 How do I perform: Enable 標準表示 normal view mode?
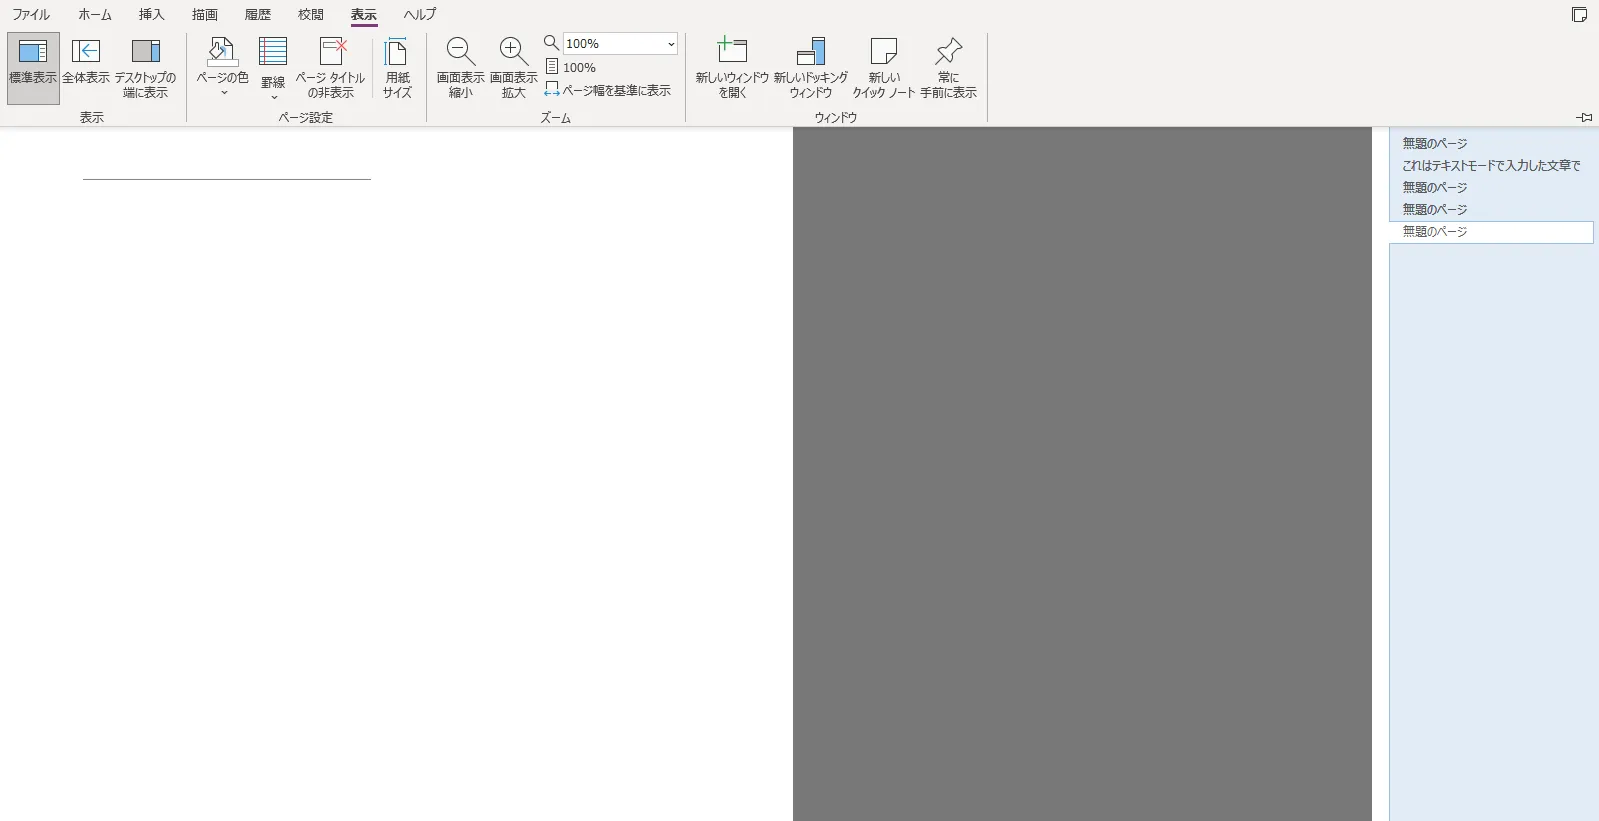point(33,67)
